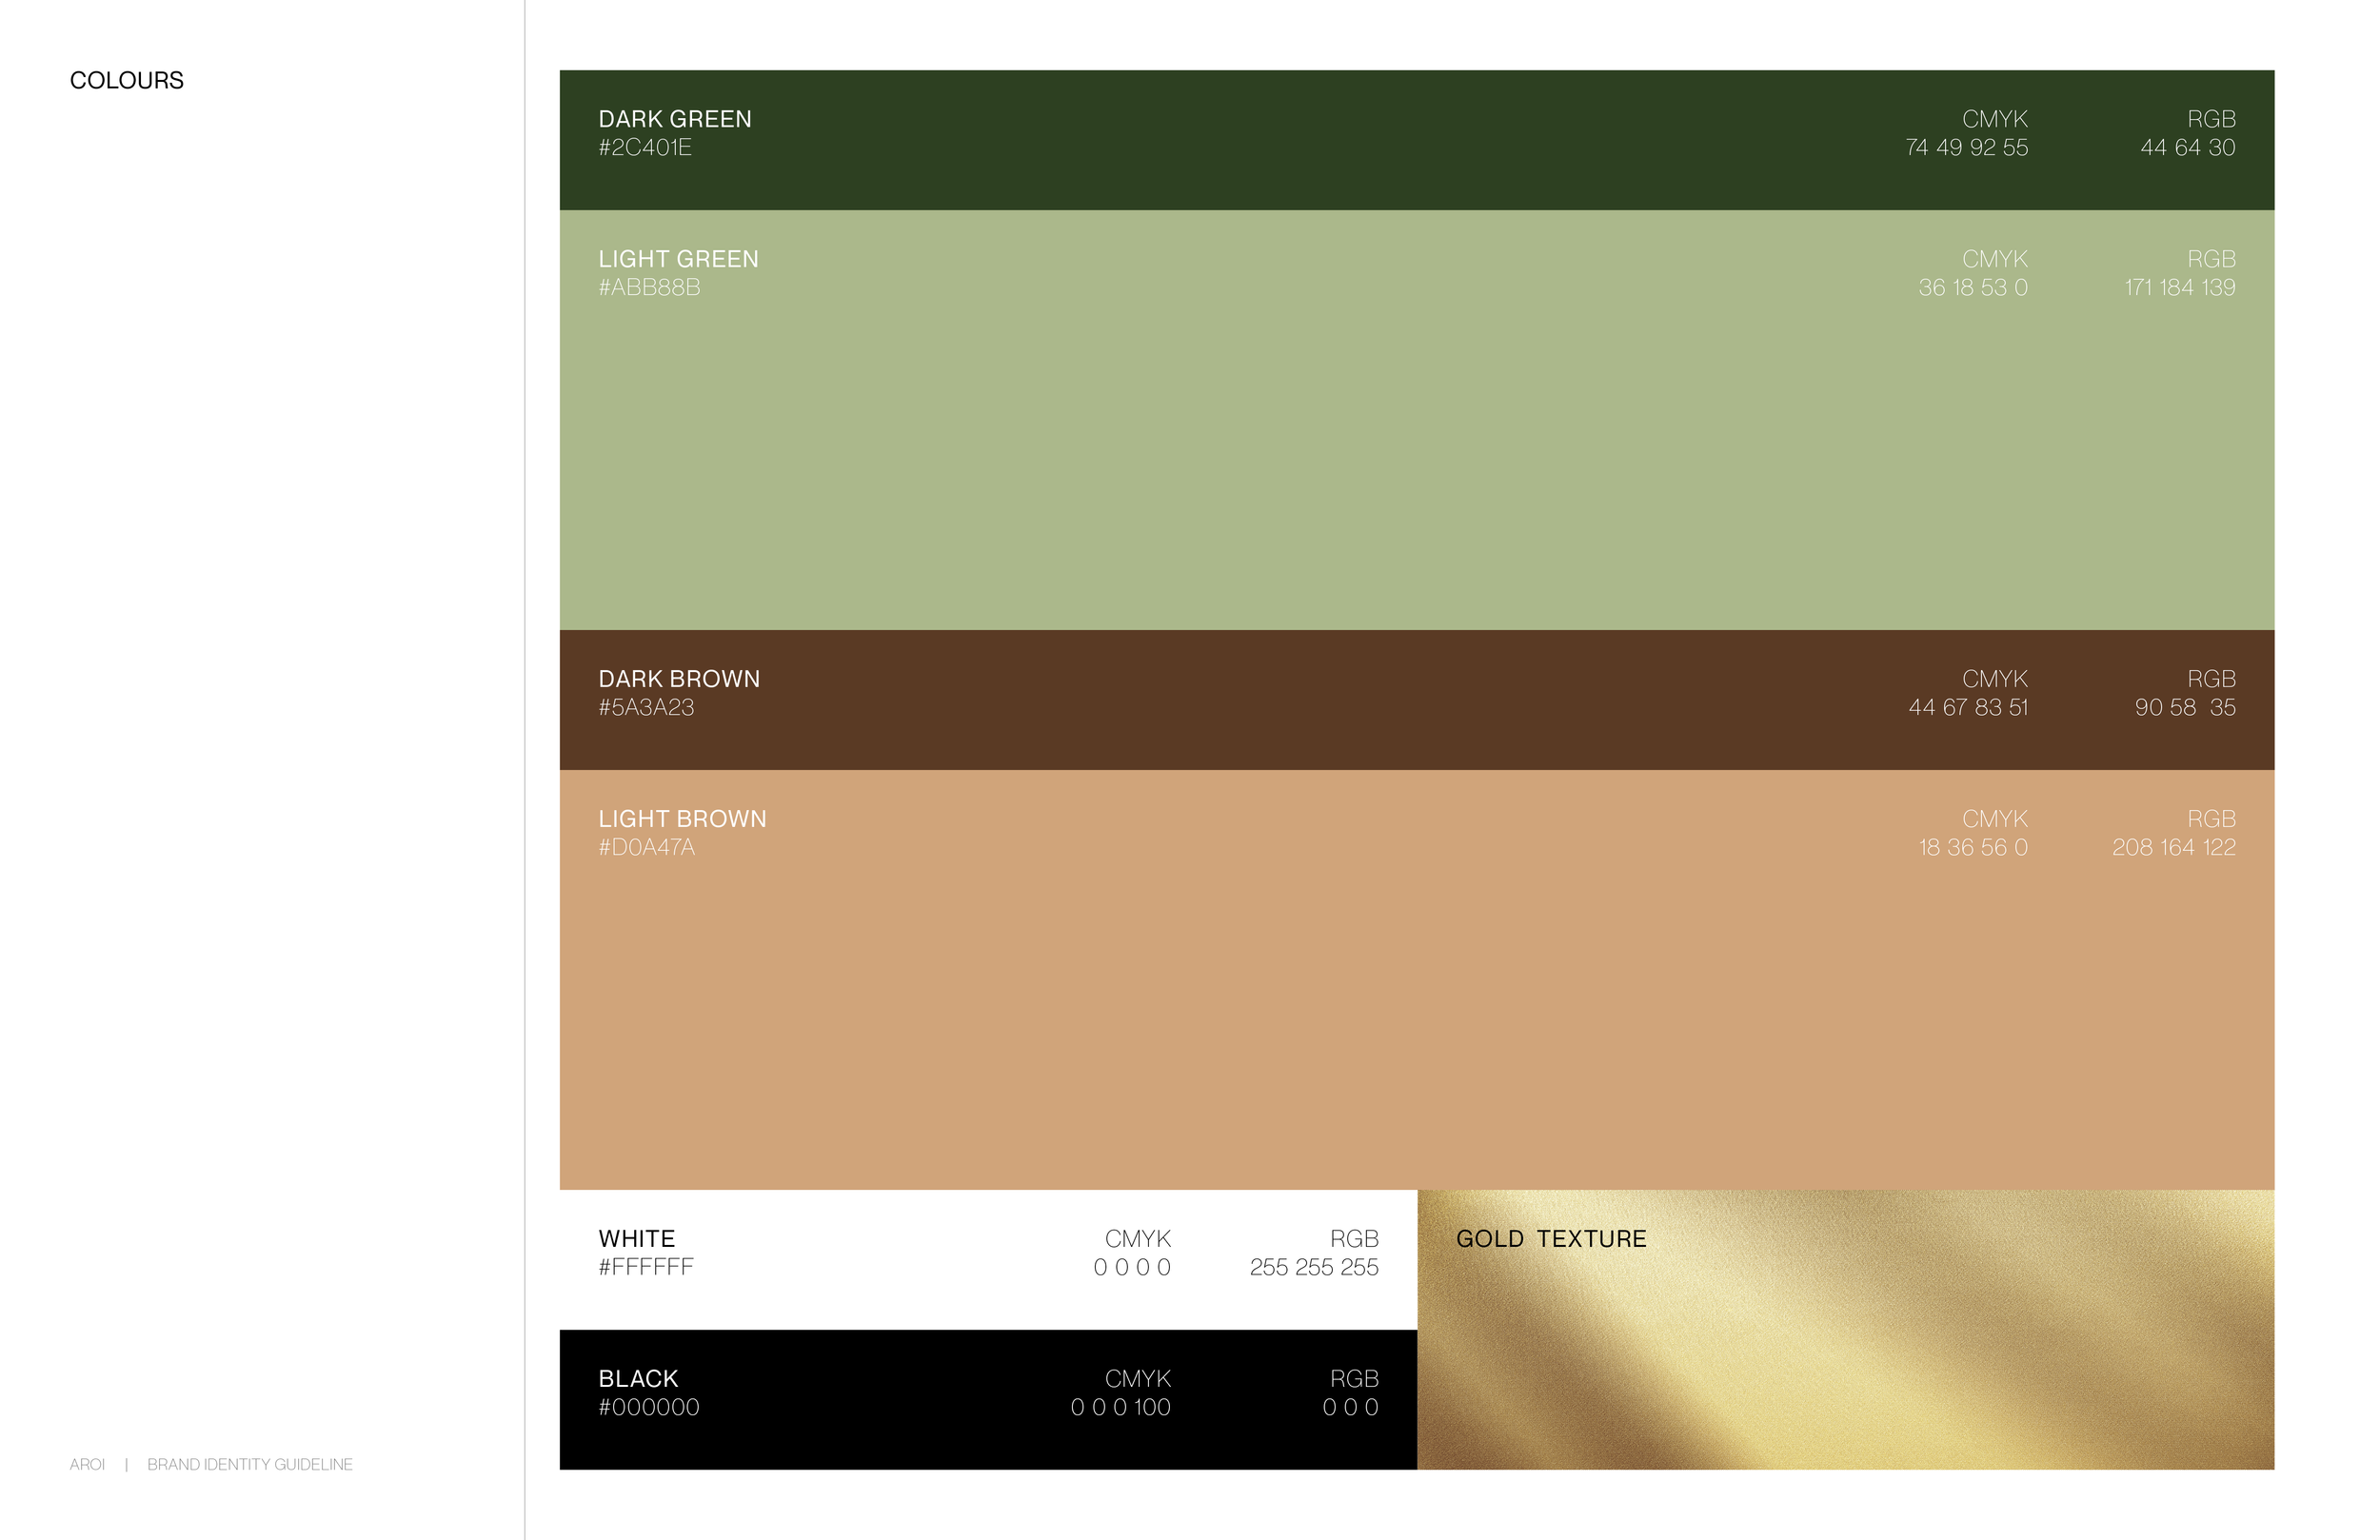This screenshot has height=1540, width=2380.
Task: Click CMYK value 18 36 56 0
Action: [1972, 847]
